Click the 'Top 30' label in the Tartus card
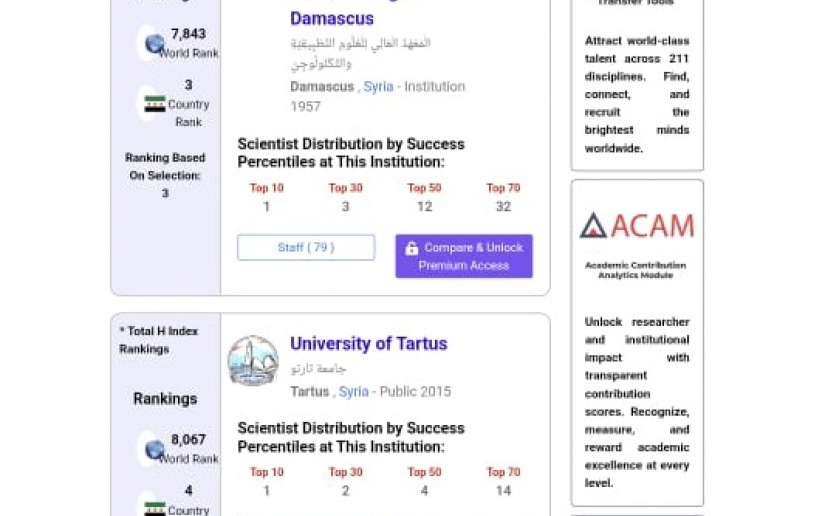 point(345,472)
